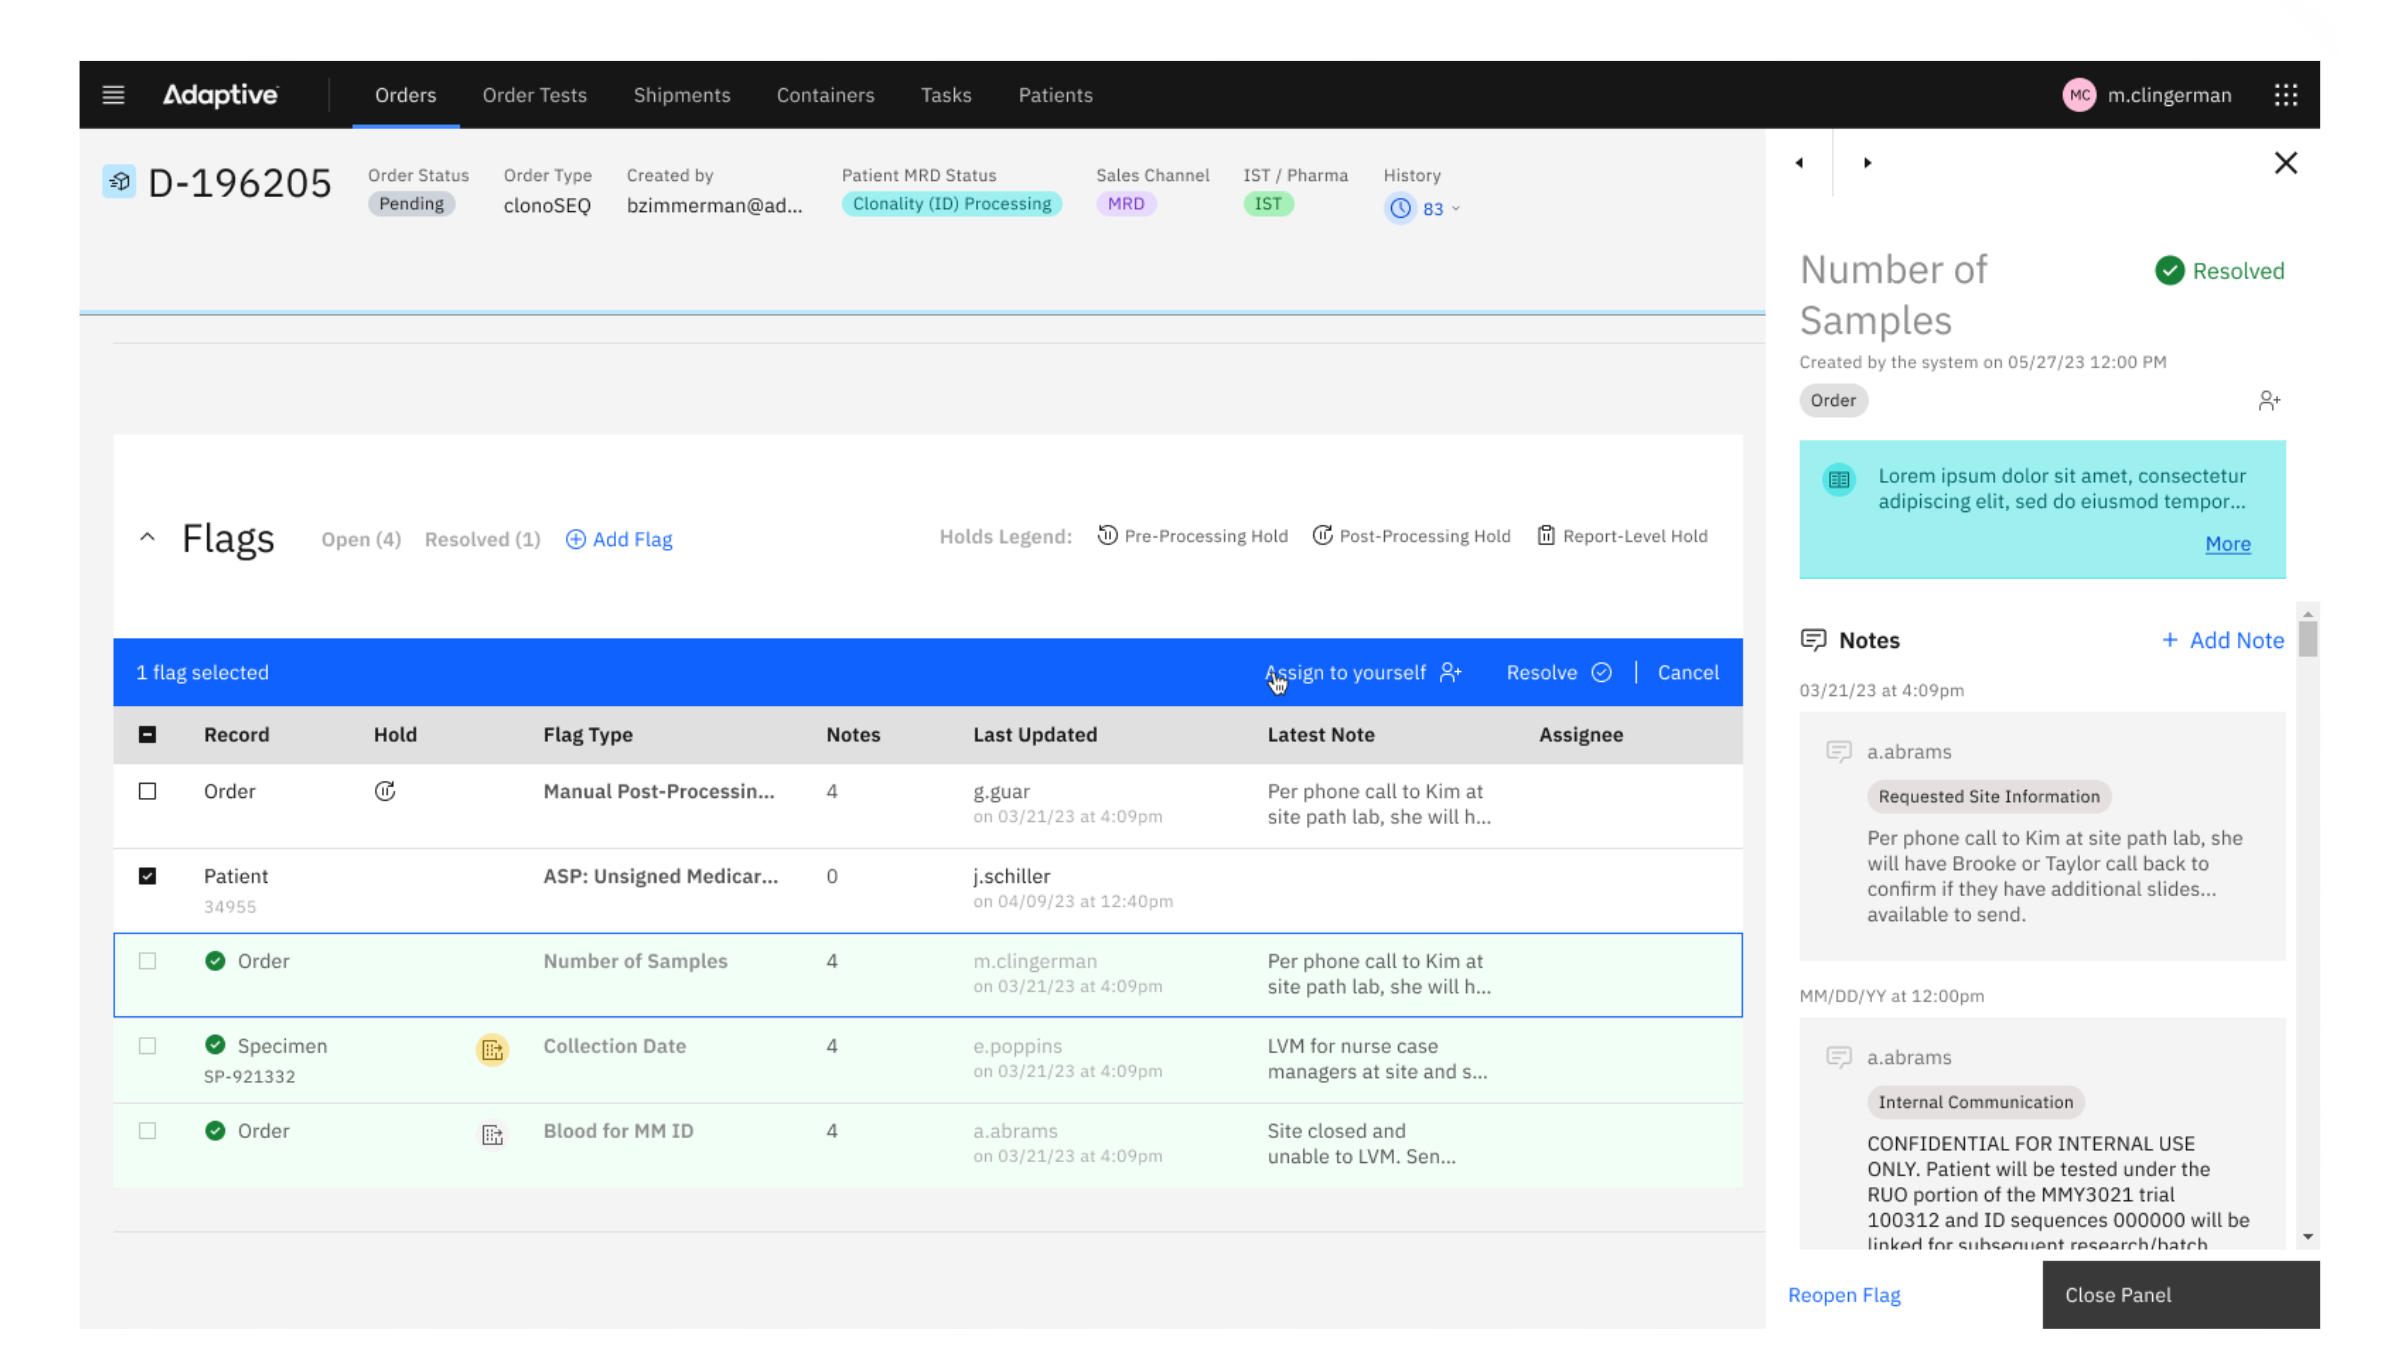Expand the History 83 dropdown
The width and height of the screenshot is (2400, 1350).
pyautogui.click(x=1455, y=209)
